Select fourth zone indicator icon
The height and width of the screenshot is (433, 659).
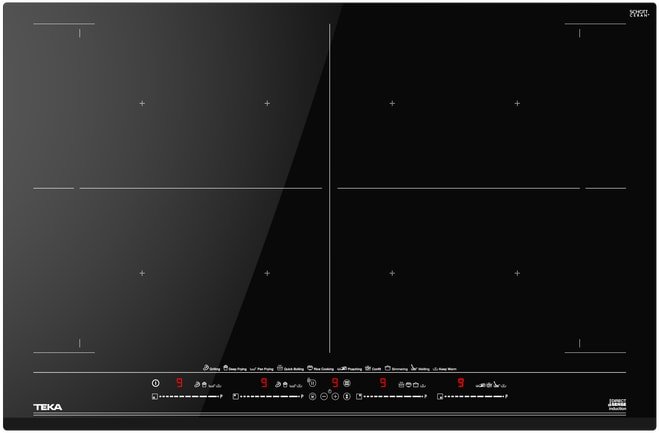coord(440,397)
